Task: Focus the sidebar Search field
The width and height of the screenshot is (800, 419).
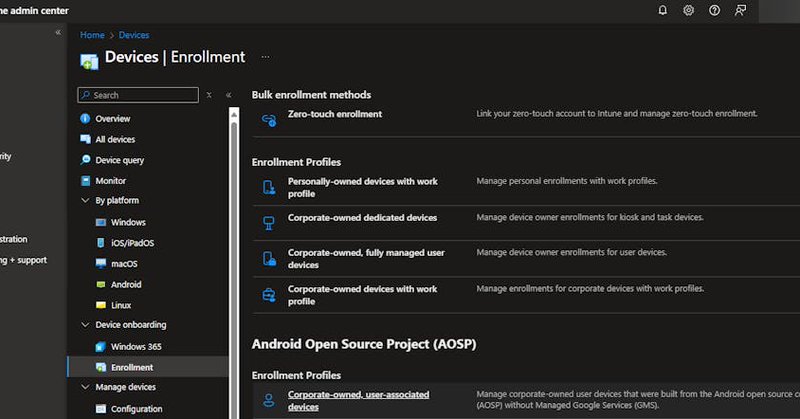Action: 138,95
